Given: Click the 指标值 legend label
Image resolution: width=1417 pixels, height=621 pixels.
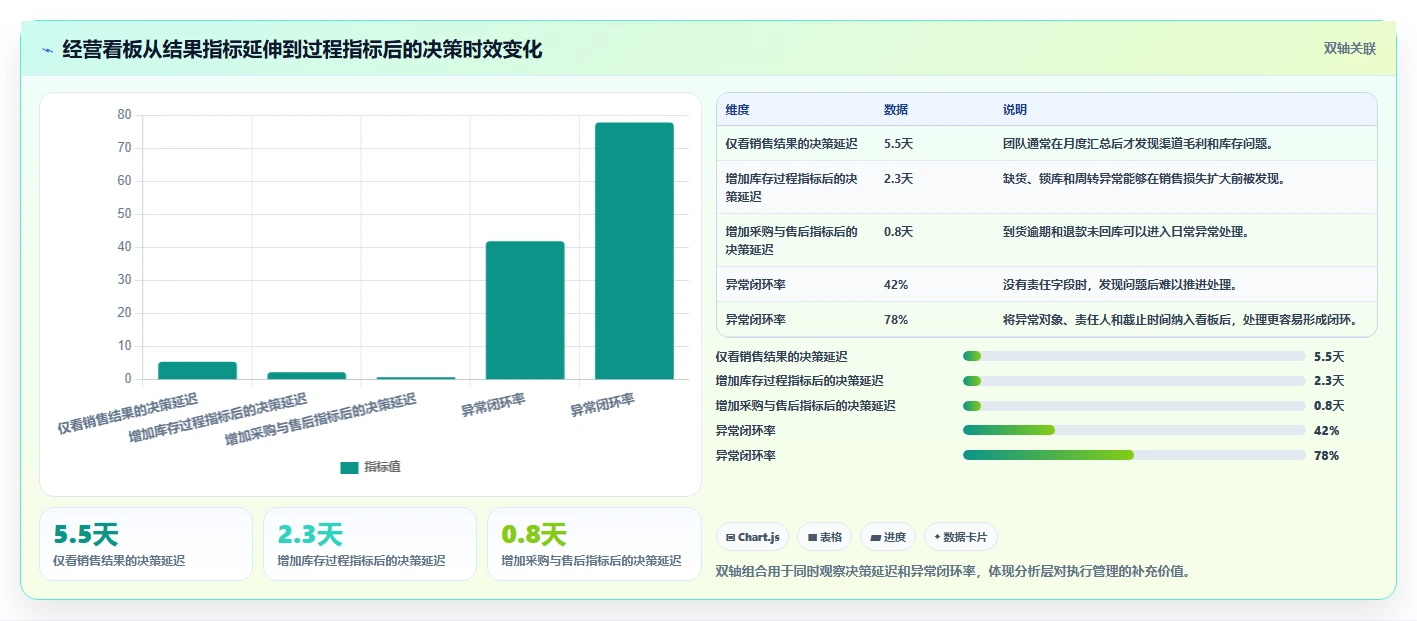Looking at the screenshot, I should coord(382,467).
